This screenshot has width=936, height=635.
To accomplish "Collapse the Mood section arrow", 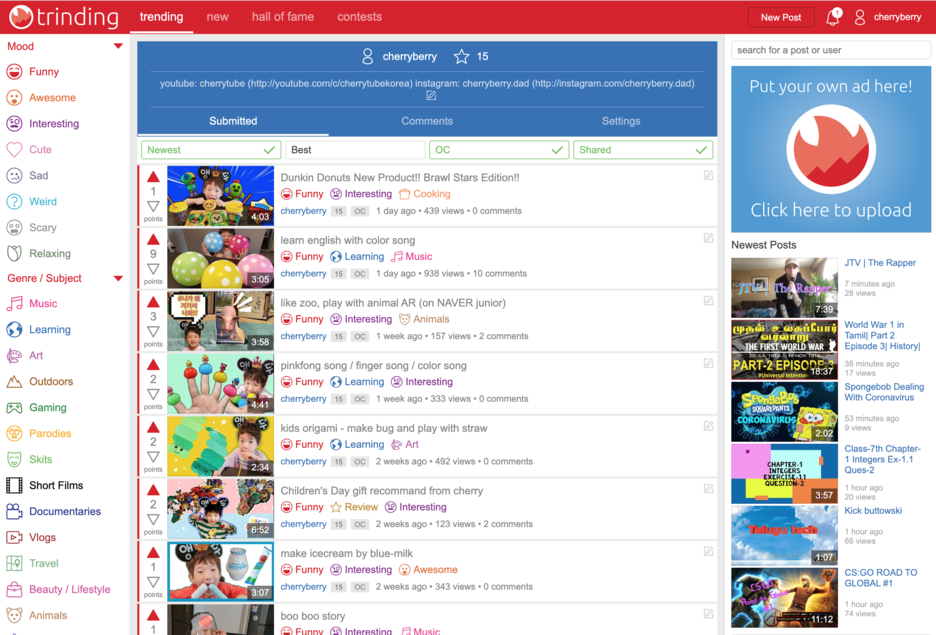I will (x=118, y=46).
